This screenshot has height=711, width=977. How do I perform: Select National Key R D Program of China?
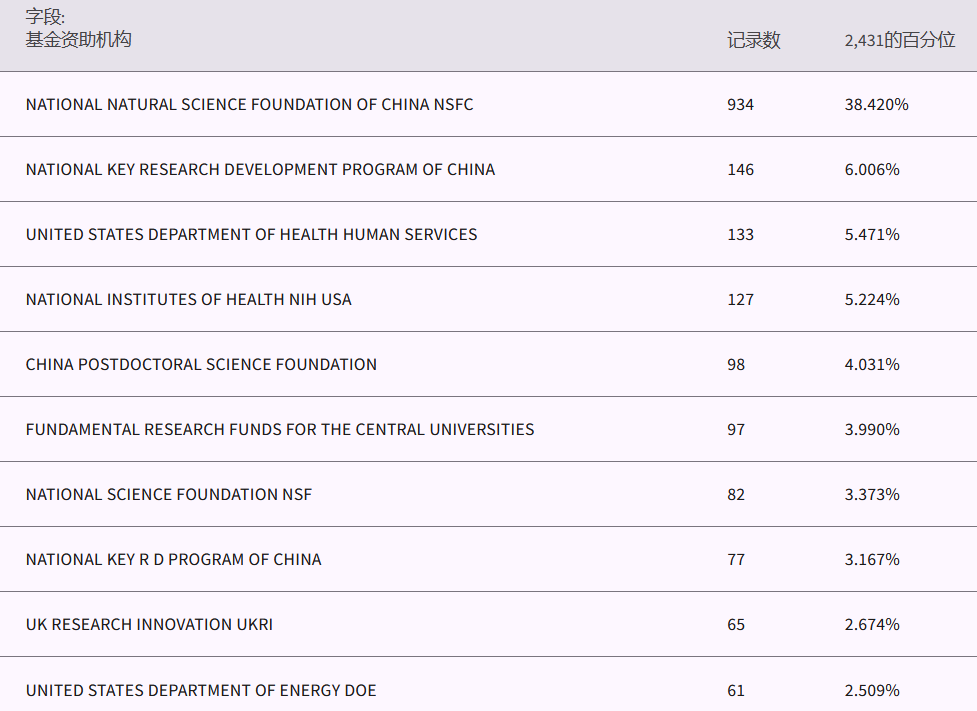click(173, 560)
